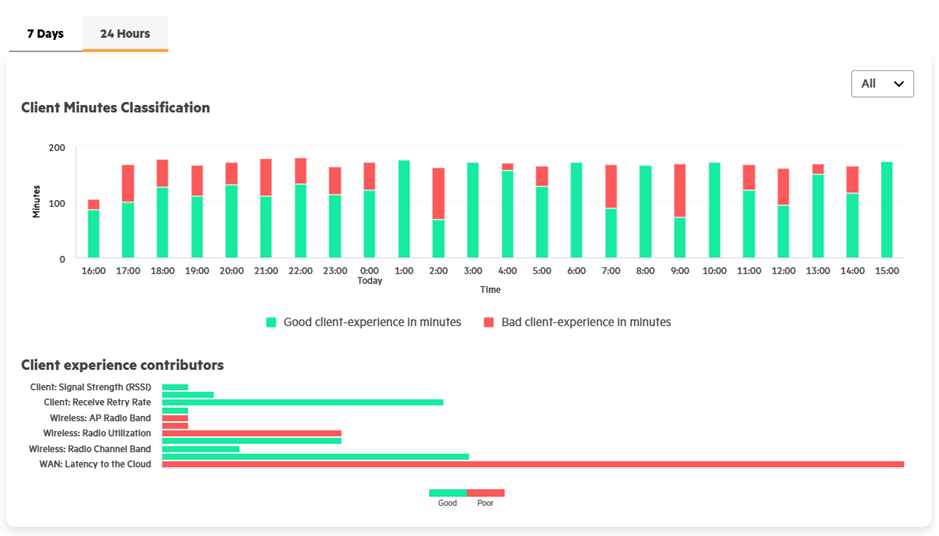
Task: Click the red Poor contributors legend bar
Action: tap(486, 493)
